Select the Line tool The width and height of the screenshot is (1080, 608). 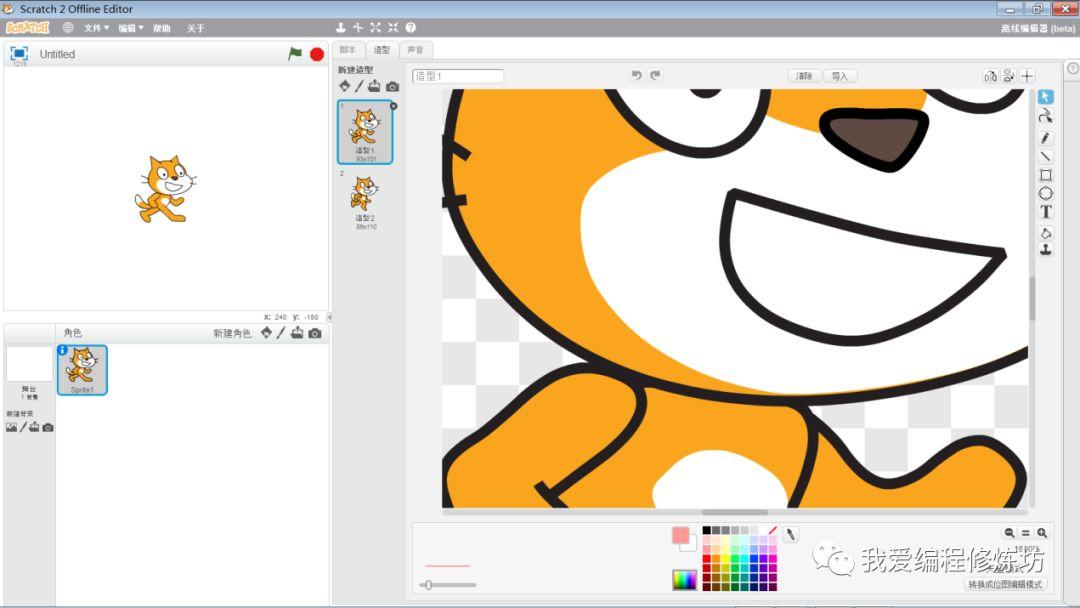[1046, 156]
